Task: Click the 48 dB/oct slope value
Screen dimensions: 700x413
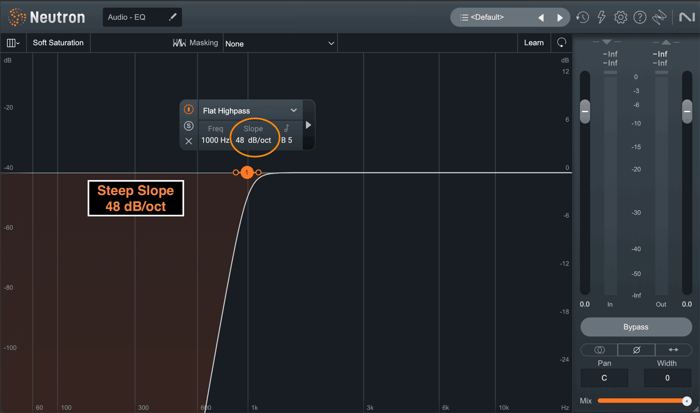Action: (253, 140)
